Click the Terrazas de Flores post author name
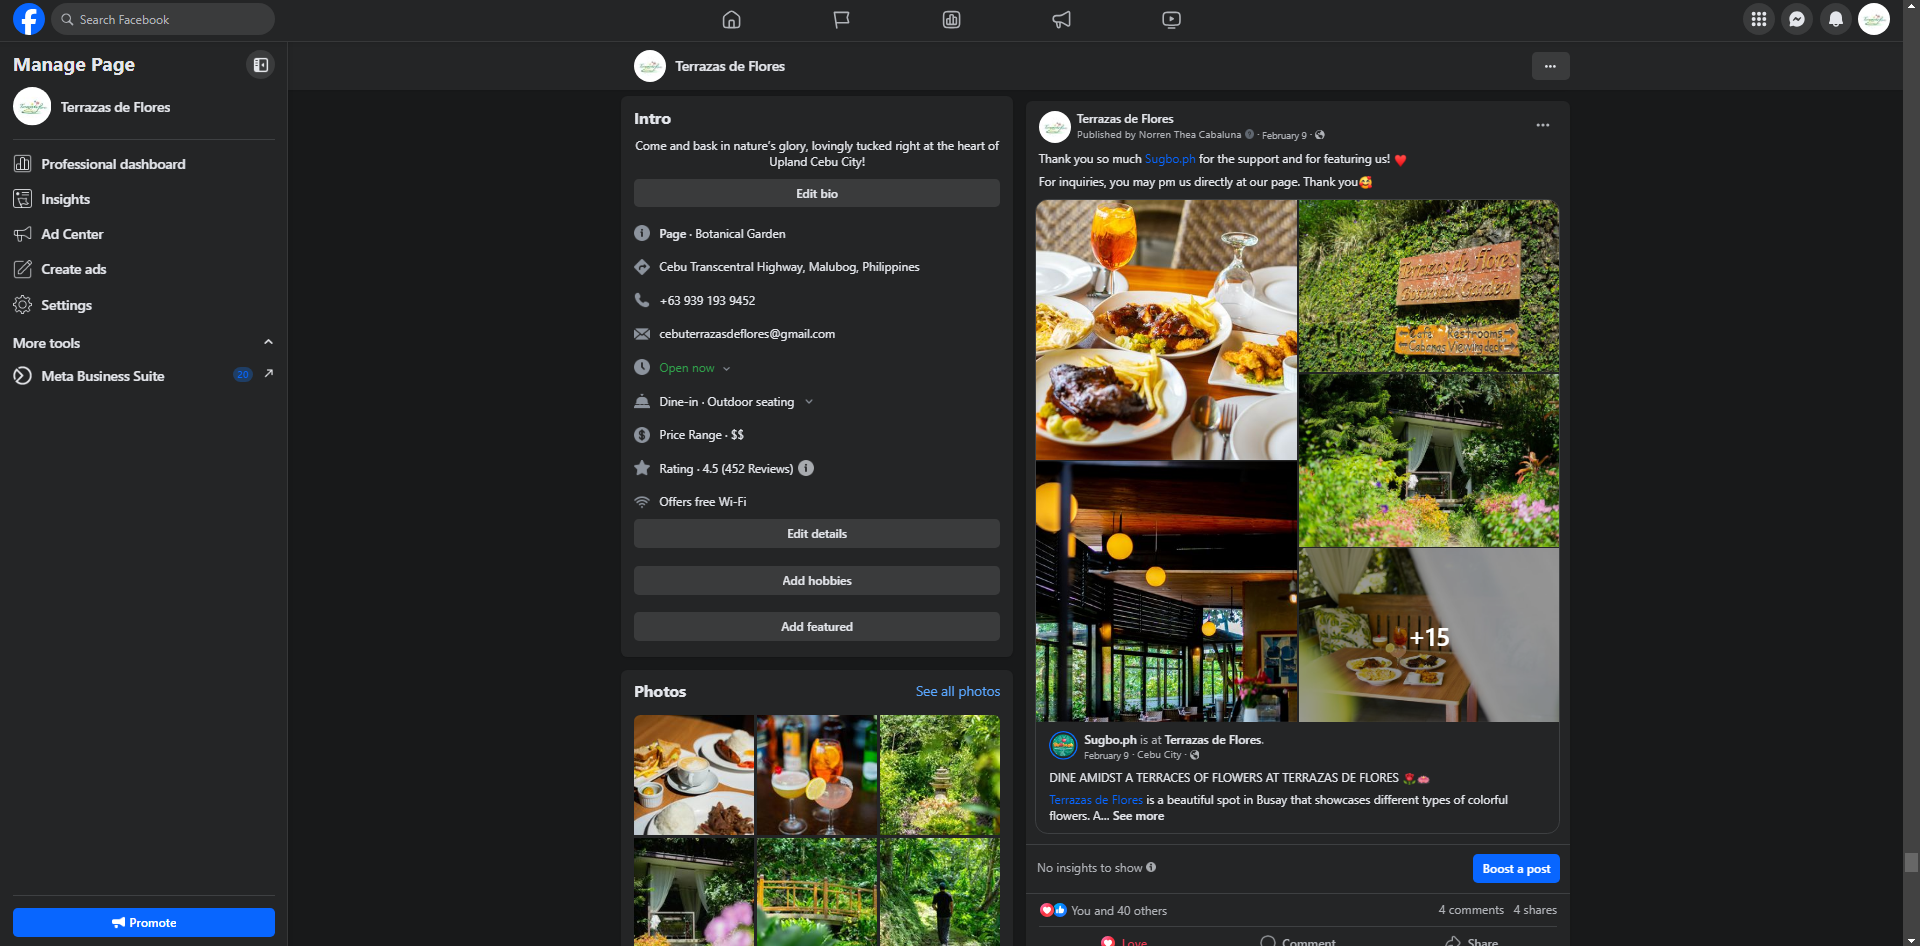This screenshot has height=946, width=1920. click(x=1125, y=119)
